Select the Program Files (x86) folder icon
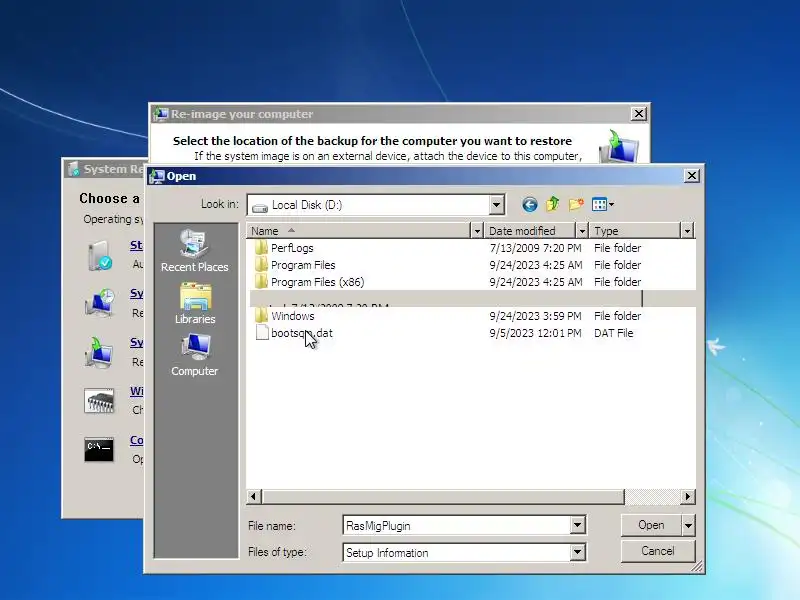Screen dimensions: 800x600 (x=261, y=282)
